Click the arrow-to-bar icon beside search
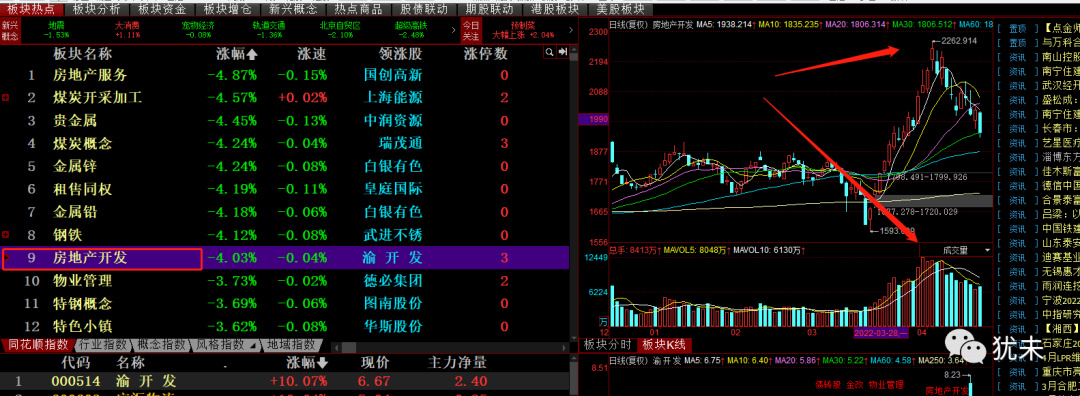The height and width of the screenshot is (396, 1080). [x=563, y=52]
